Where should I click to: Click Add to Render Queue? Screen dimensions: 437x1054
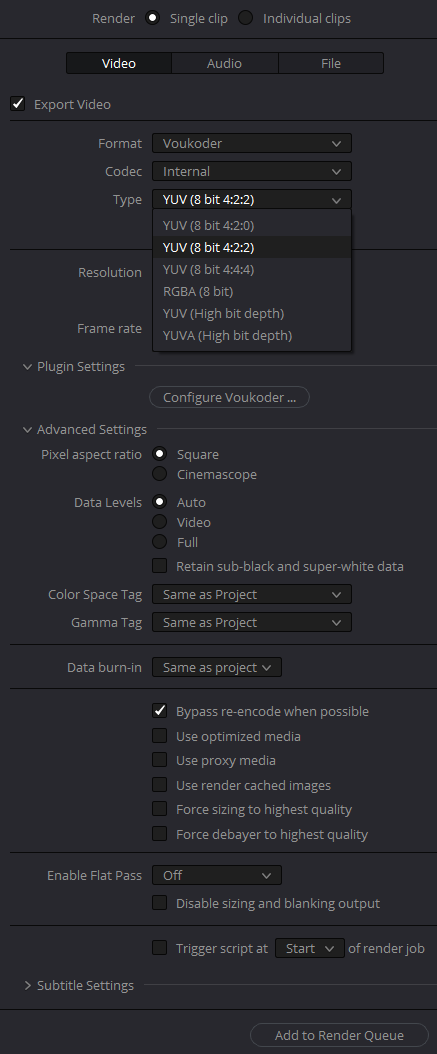[340, 1035]
